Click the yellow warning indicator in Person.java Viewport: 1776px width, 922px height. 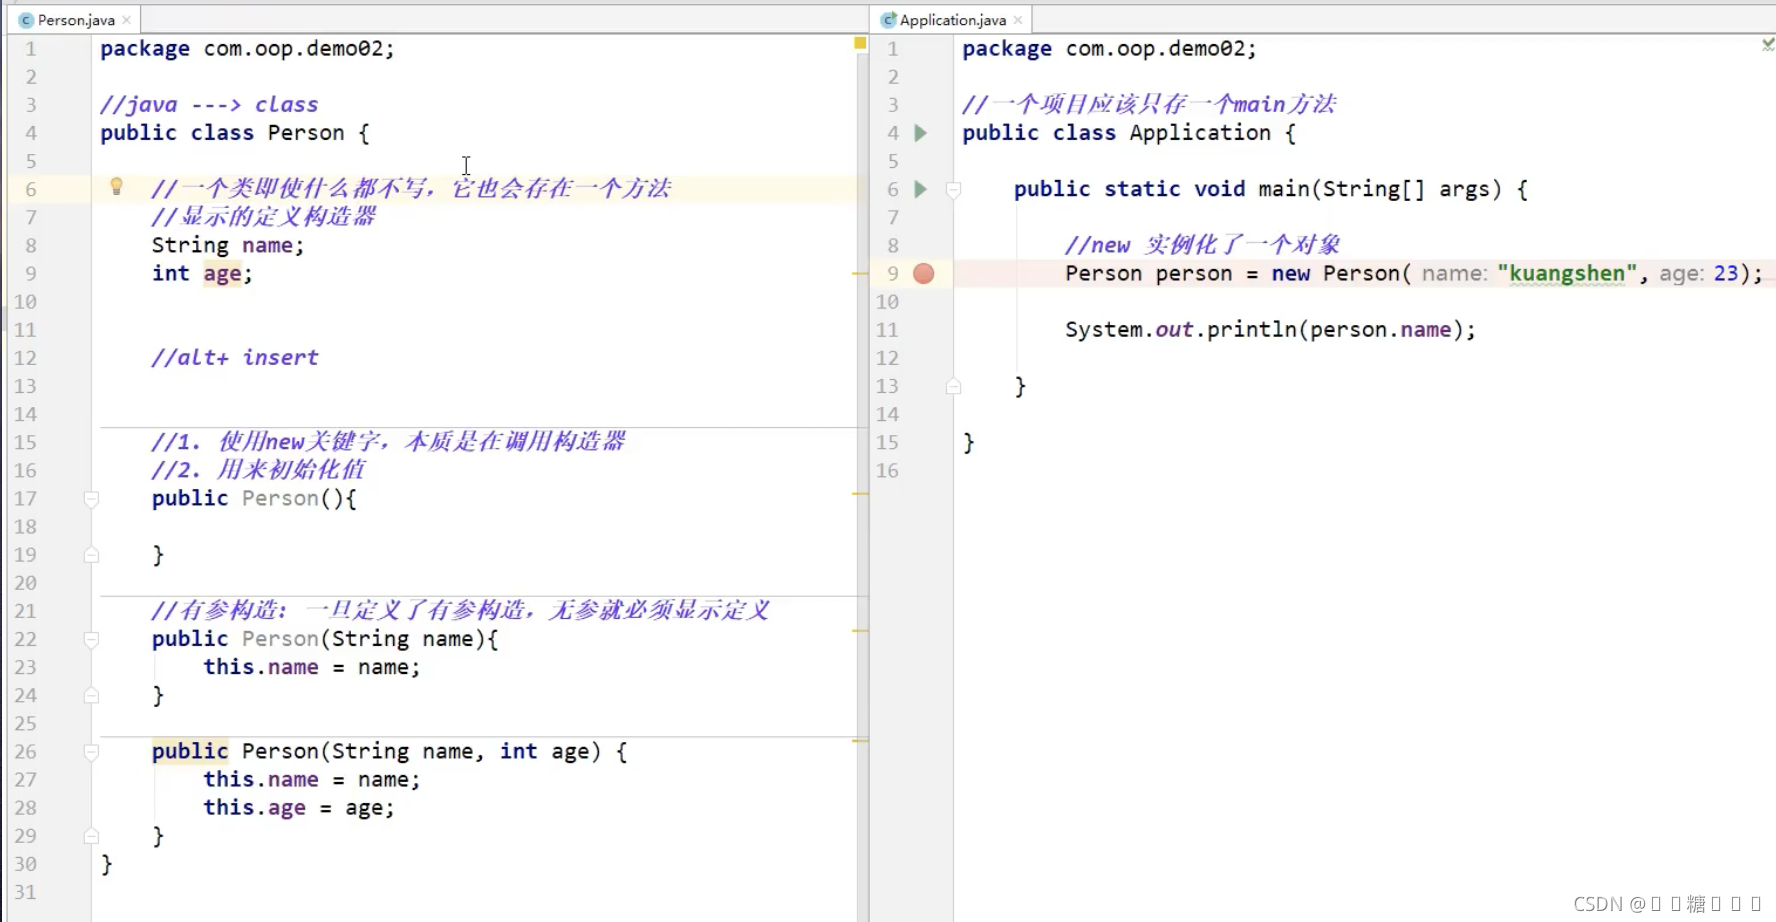coord(860,43)
